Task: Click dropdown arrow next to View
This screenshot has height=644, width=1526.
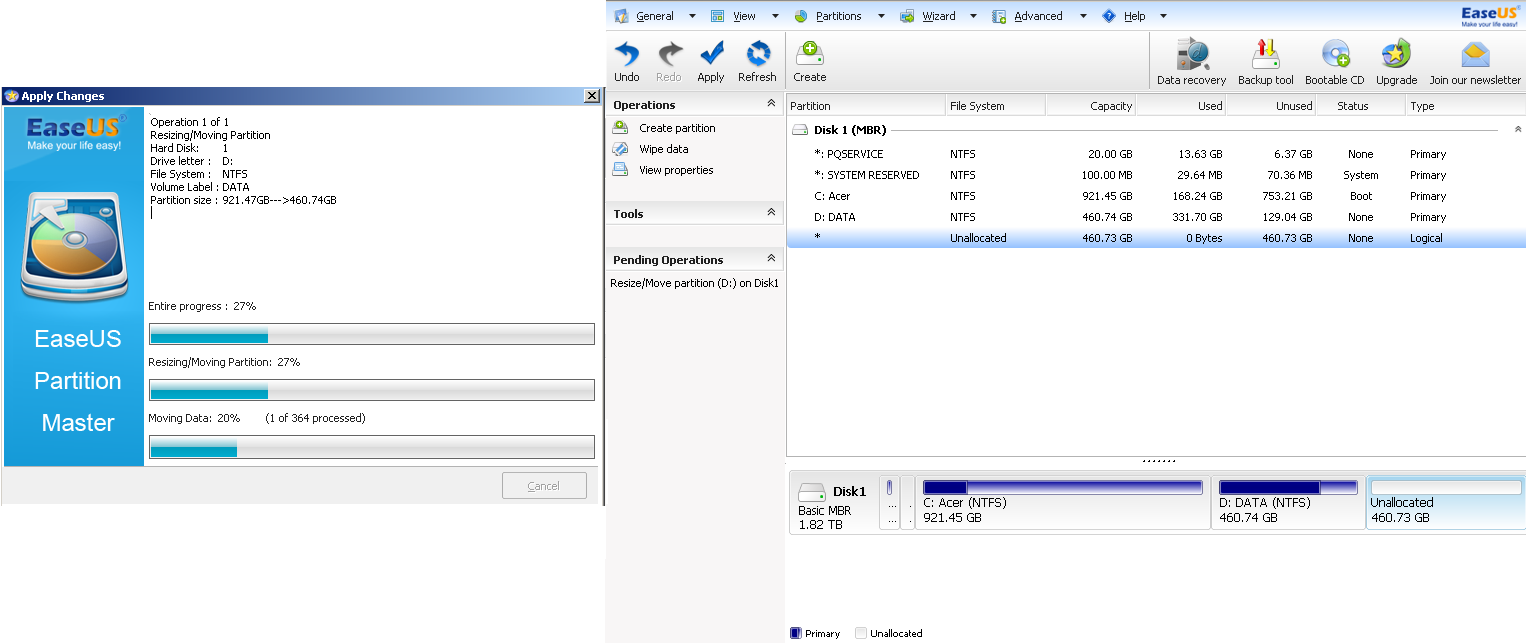Action: pyautogui.click(x=775, y=16)
